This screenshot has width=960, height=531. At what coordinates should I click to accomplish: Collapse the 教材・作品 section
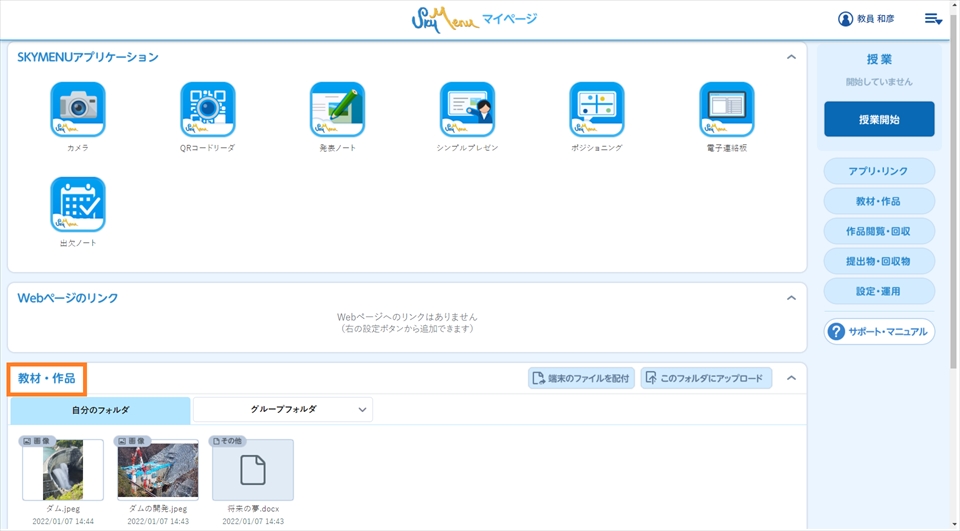point(791,378)
